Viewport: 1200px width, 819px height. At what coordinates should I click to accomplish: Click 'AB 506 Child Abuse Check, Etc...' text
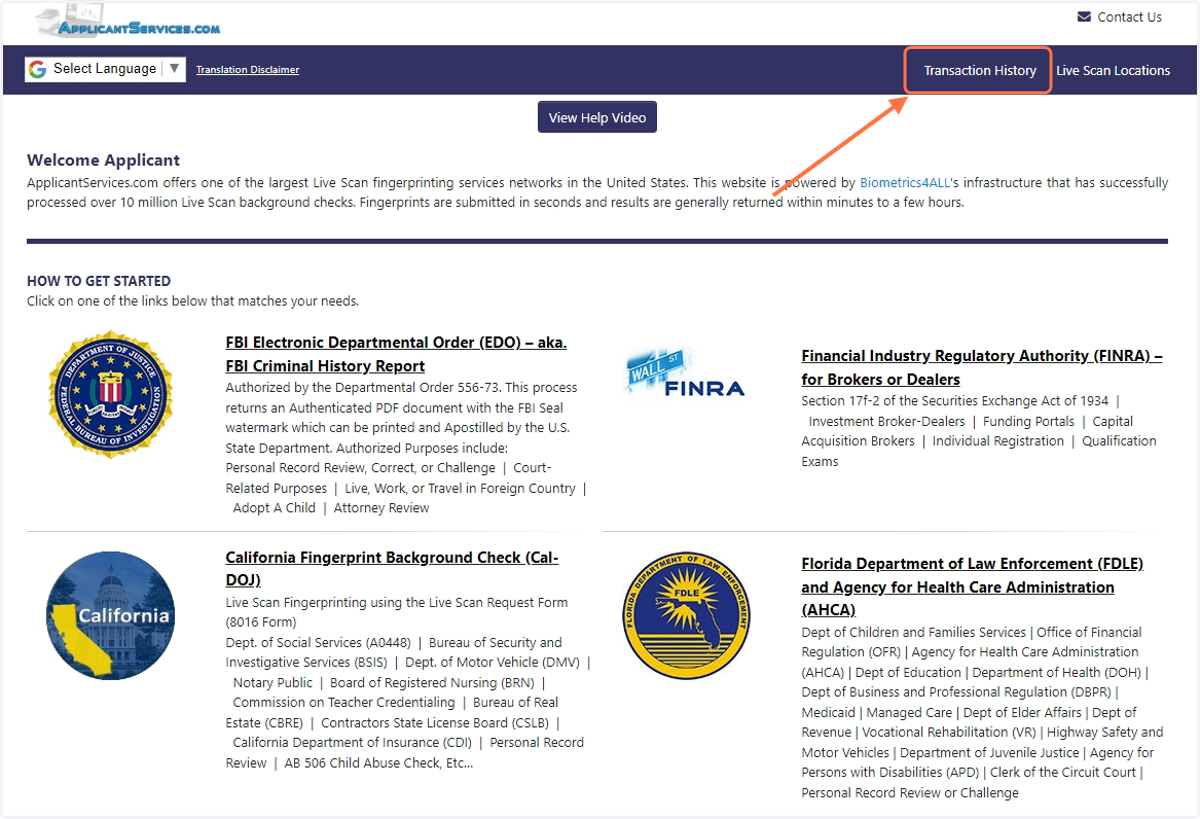click(x=379, y=763)
